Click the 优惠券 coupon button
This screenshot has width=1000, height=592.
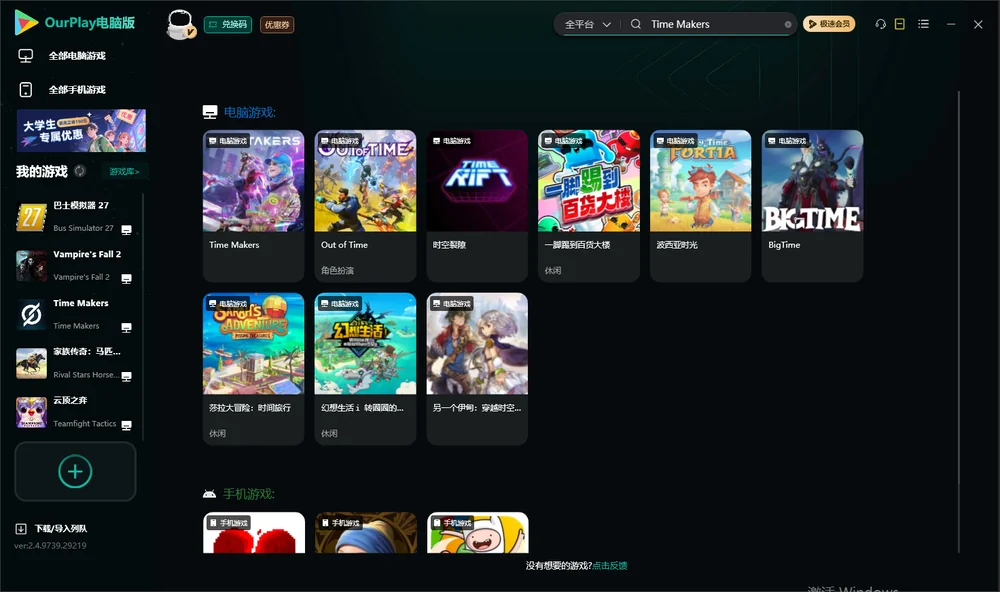click(x=277, y=24)
